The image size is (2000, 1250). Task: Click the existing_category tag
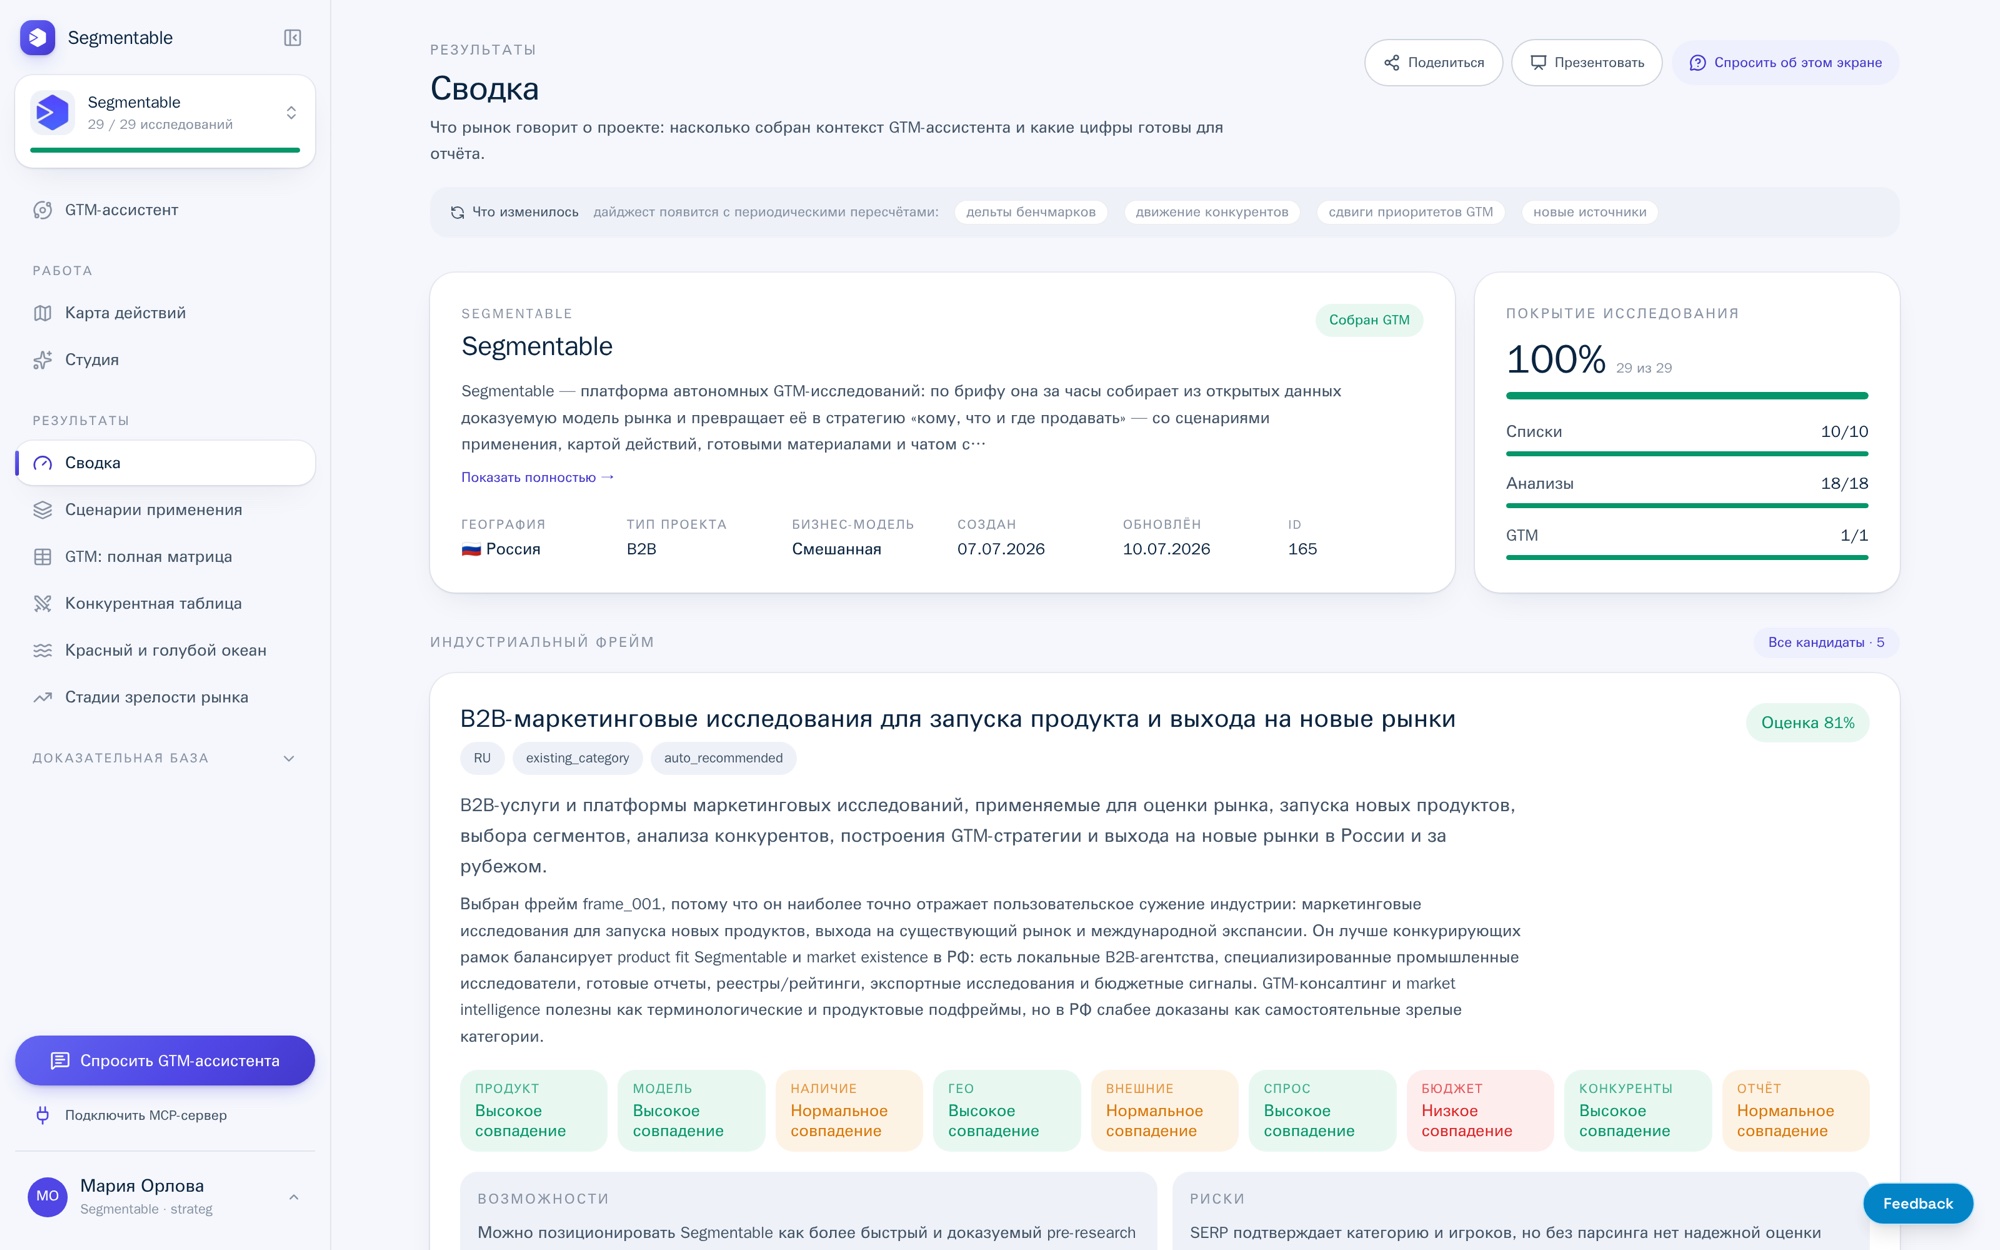click(x=577, y=758)
